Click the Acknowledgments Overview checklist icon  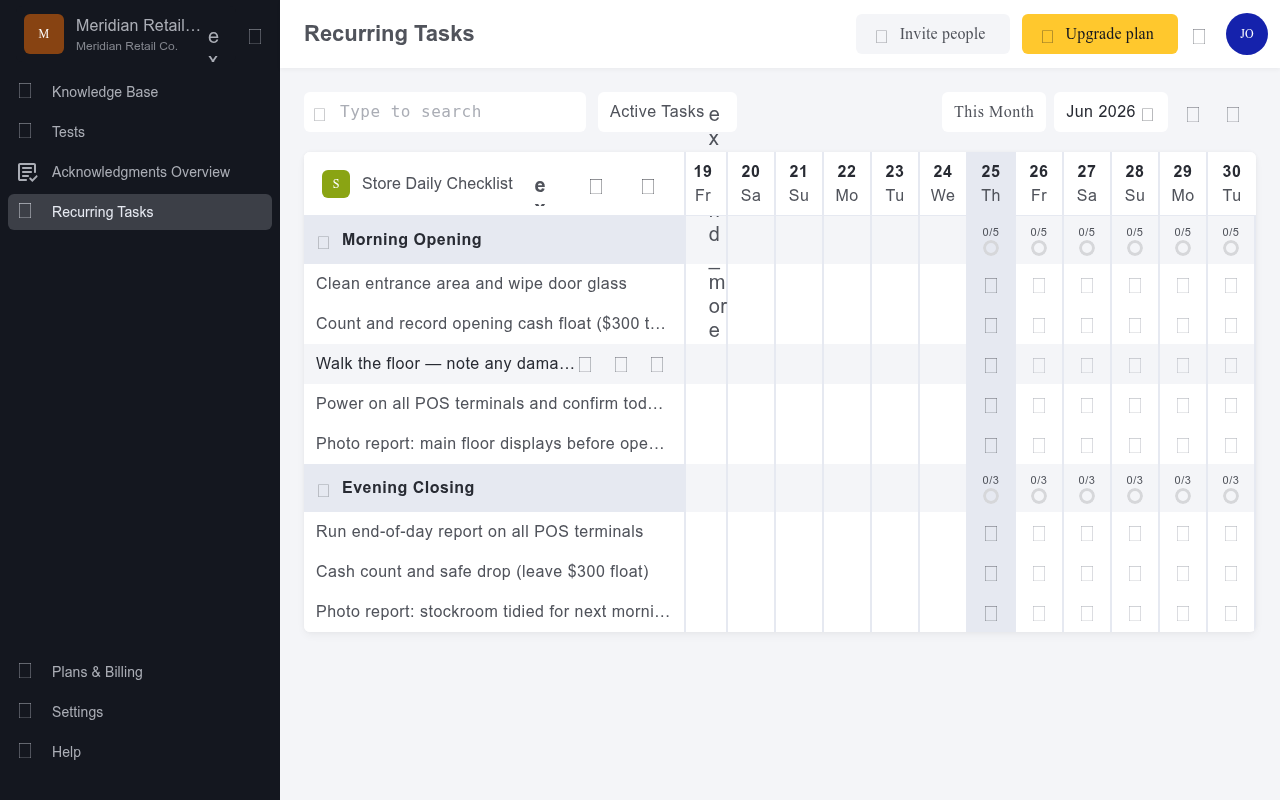[x=28, y=172]
